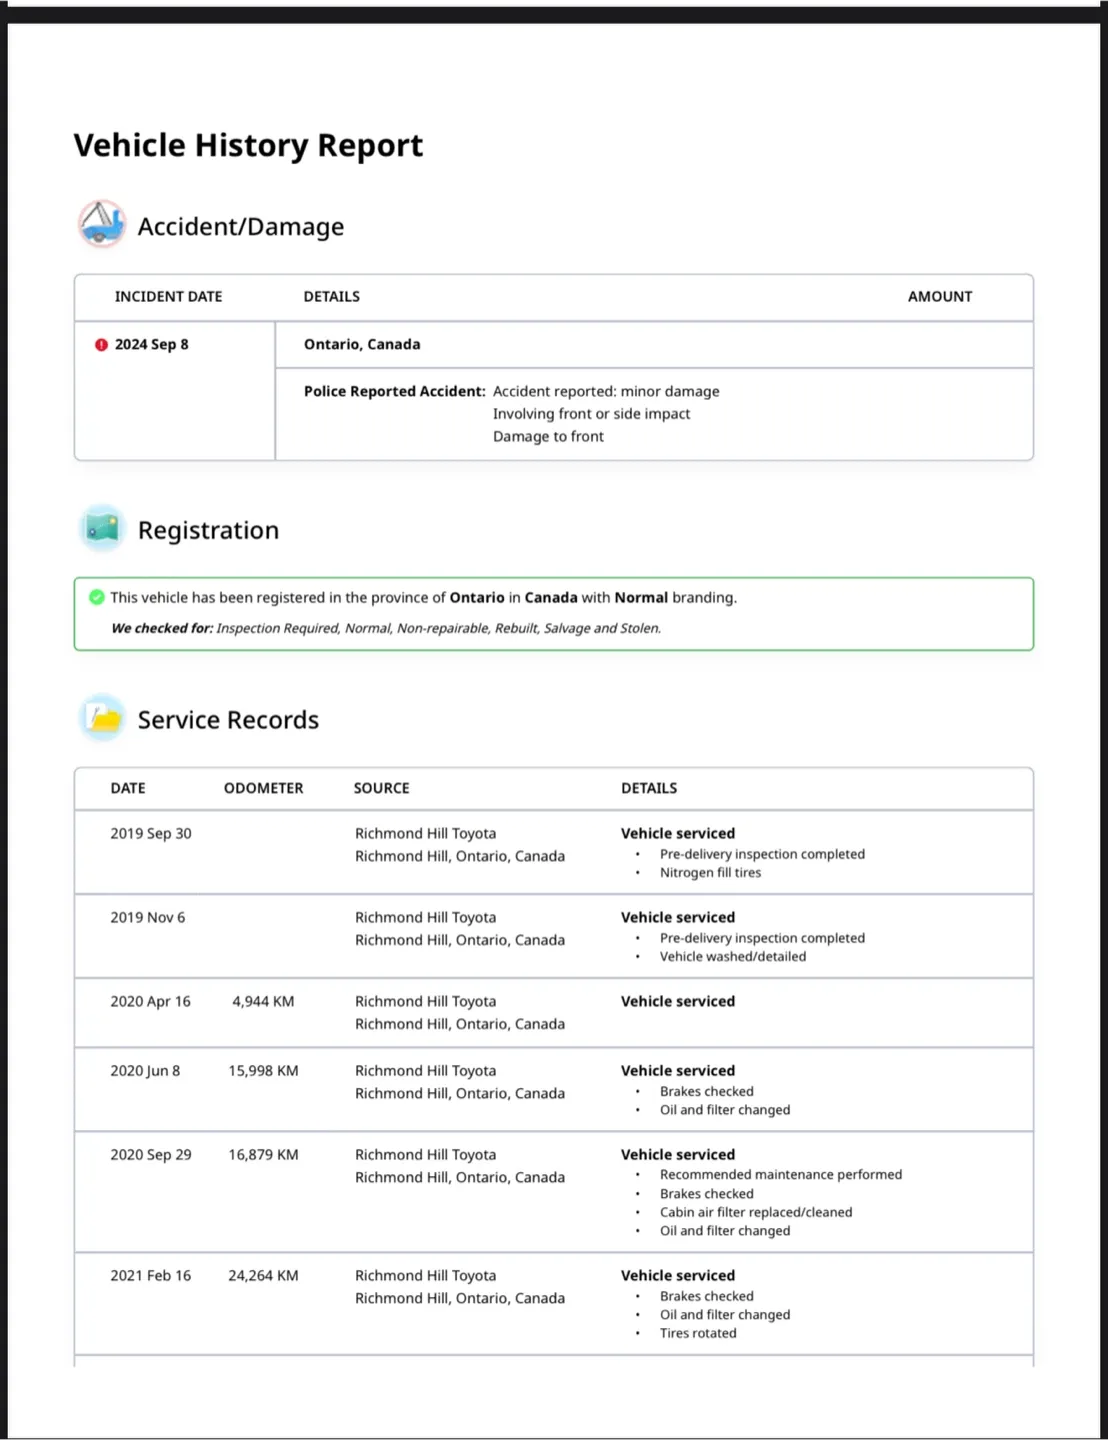Select the 2020 Sep 29 service record date

point(151,1155)
